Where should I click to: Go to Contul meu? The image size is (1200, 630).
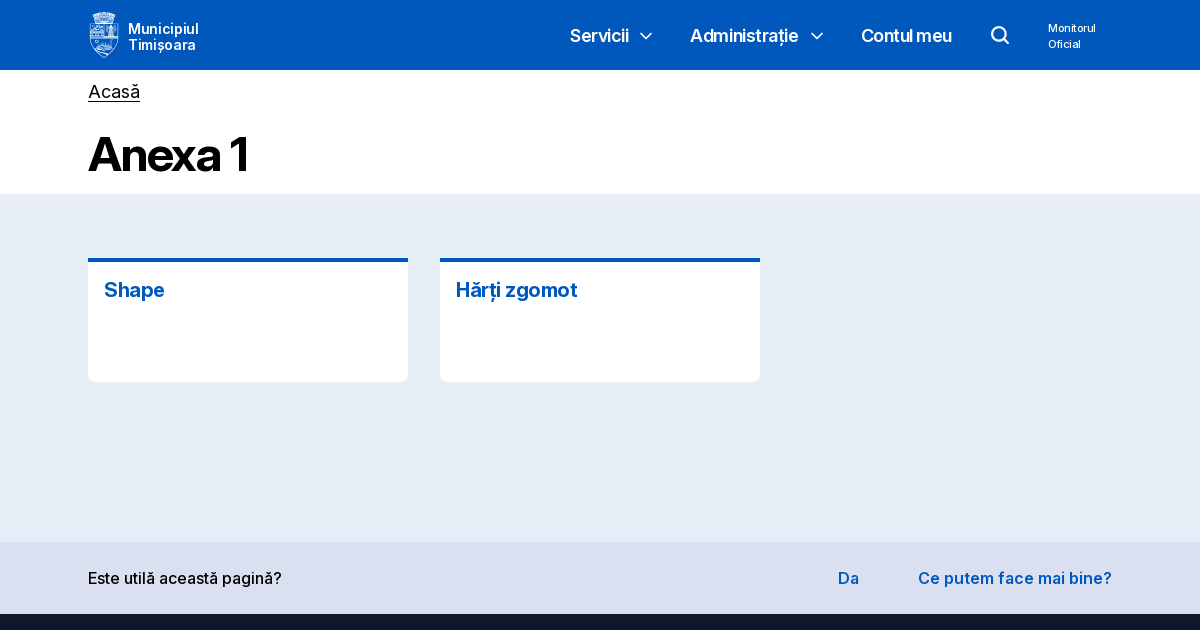tap(906, 36)
